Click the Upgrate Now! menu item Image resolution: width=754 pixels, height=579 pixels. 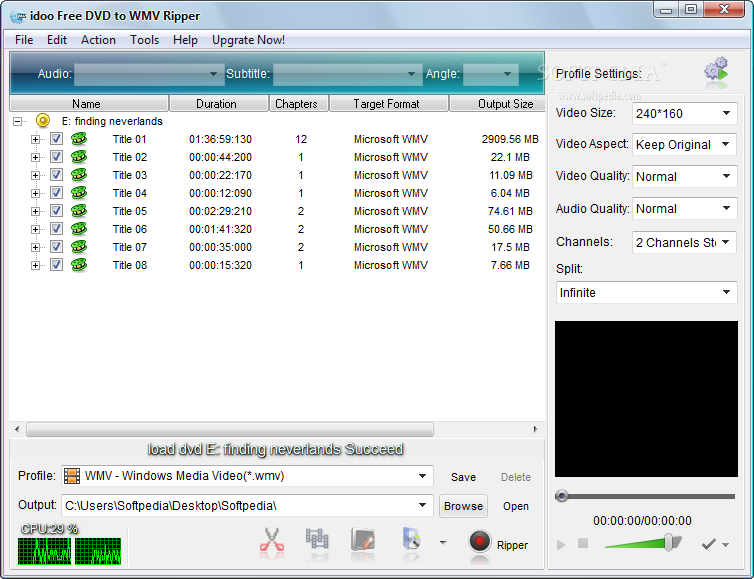pos(248,40)
